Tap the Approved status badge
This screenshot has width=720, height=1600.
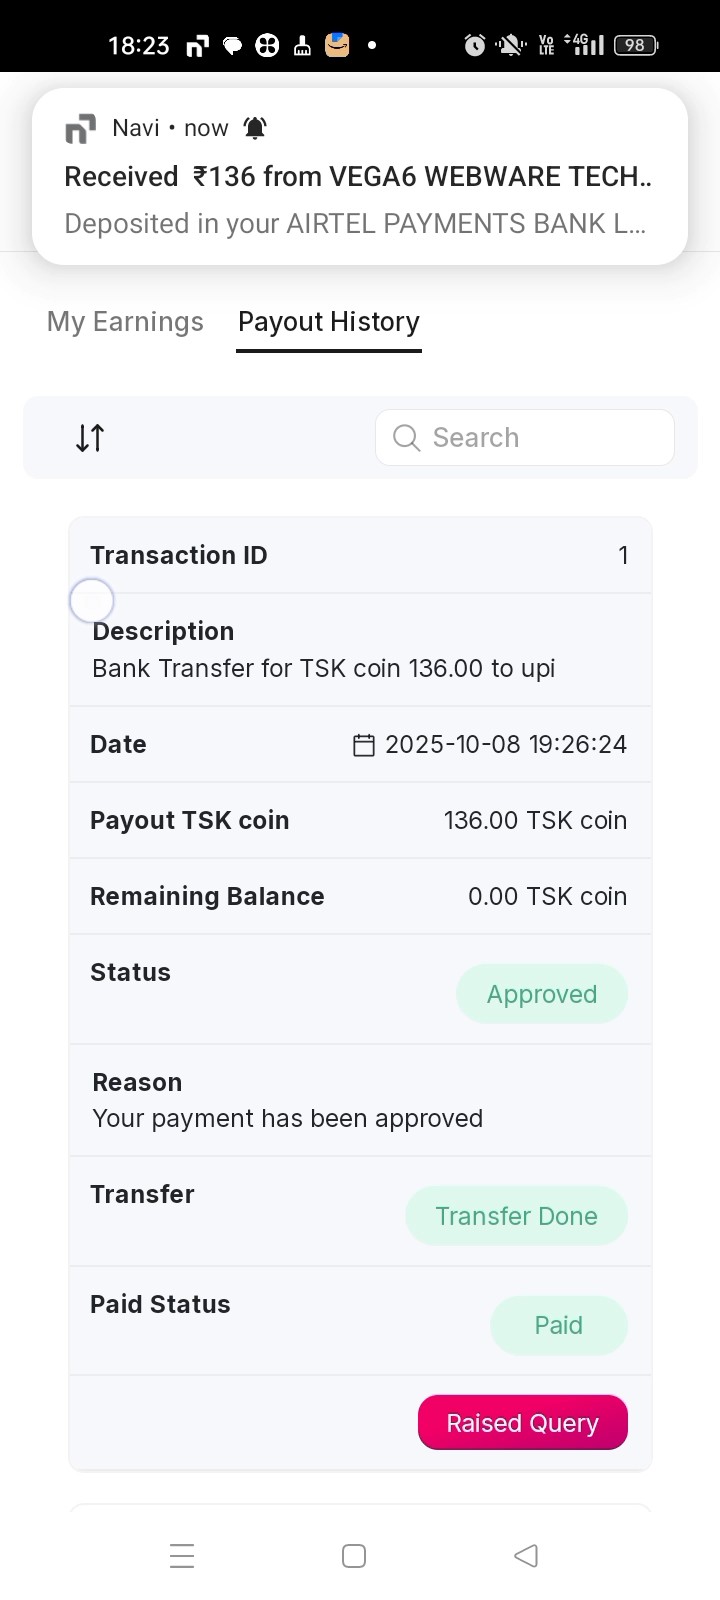coord(542,994)
